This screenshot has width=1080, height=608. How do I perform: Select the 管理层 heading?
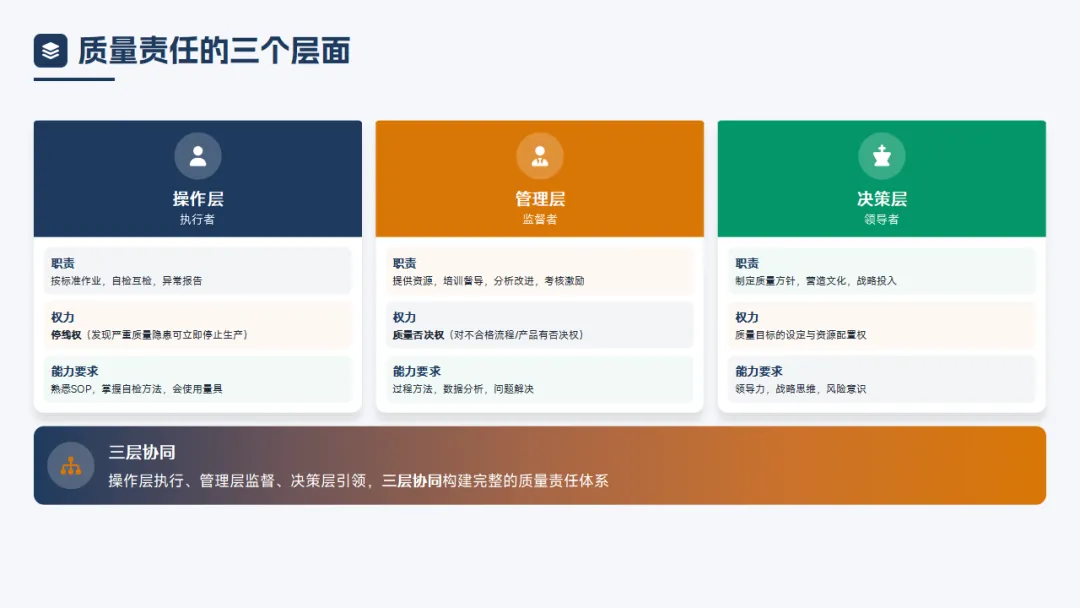[x=540, y=199]
